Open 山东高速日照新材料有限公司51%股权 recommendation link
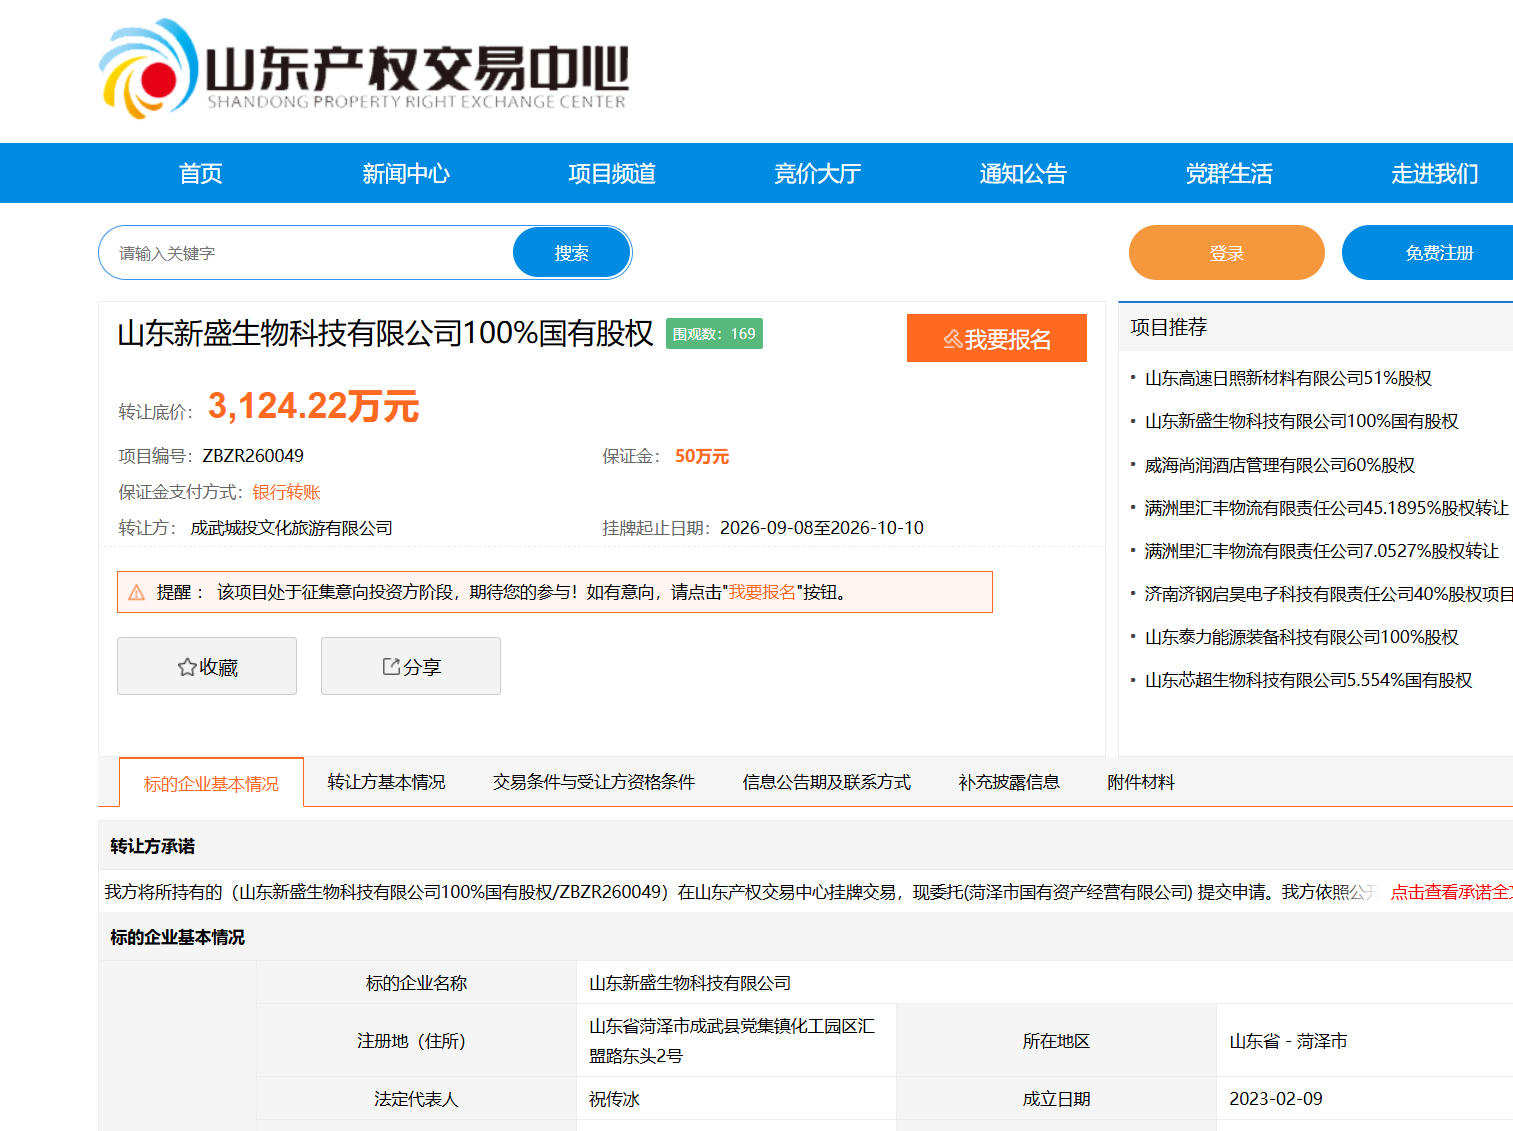 coord(1288,378)
